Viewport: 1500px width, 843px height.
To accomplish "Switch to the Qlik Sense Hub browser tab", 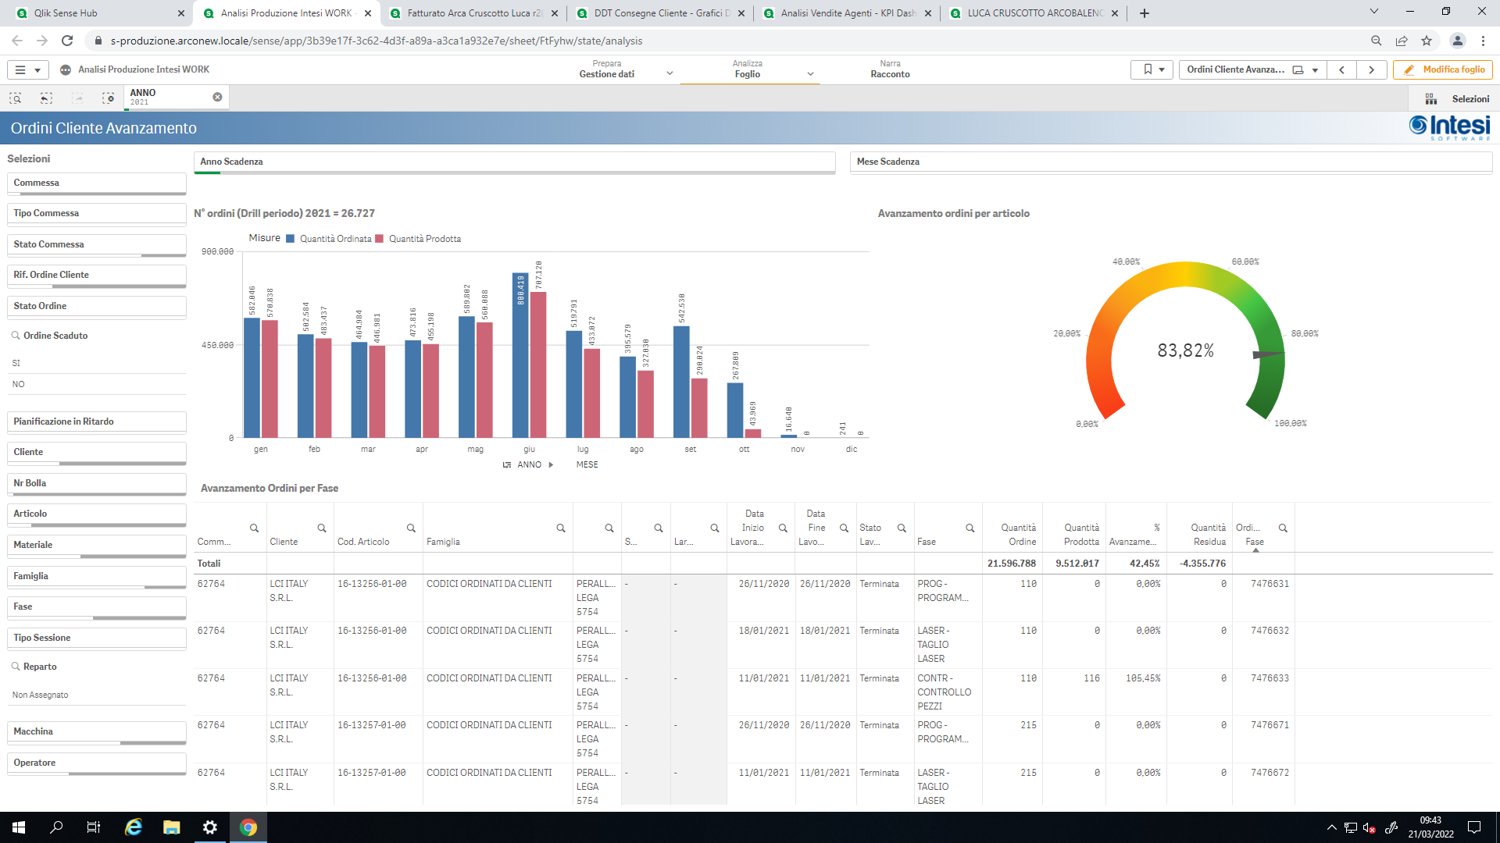I will pyautogui.click(x=96, y=13).
